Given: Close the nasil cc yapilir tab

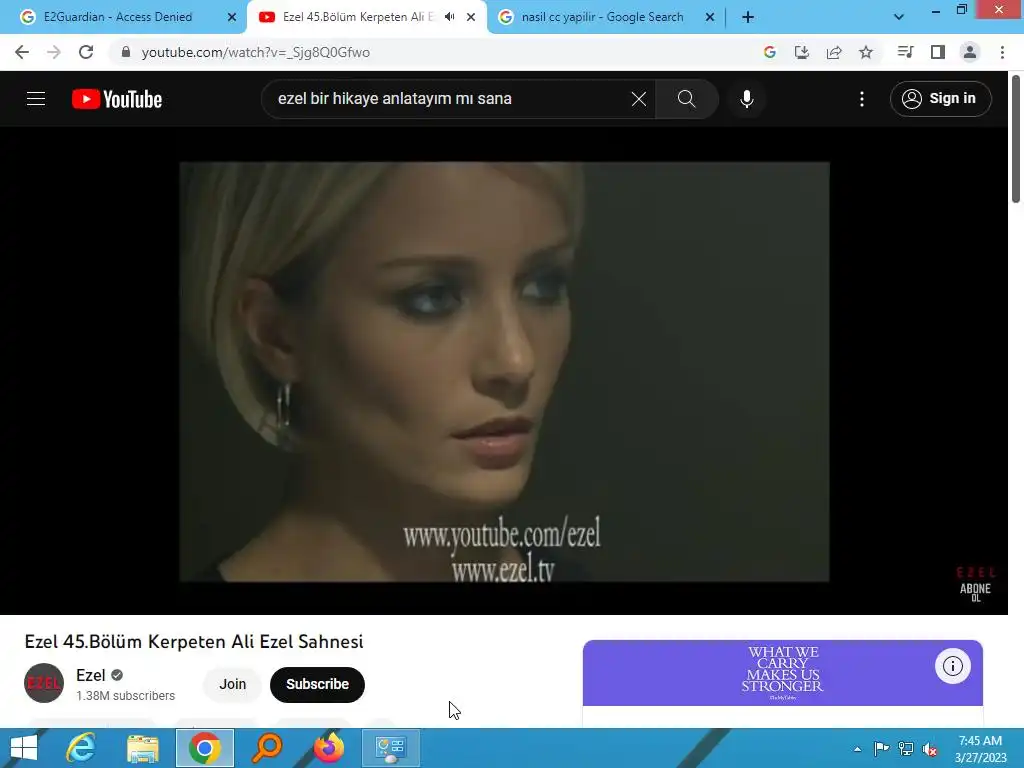Looking at the screenshot, I should click(710, 18).
